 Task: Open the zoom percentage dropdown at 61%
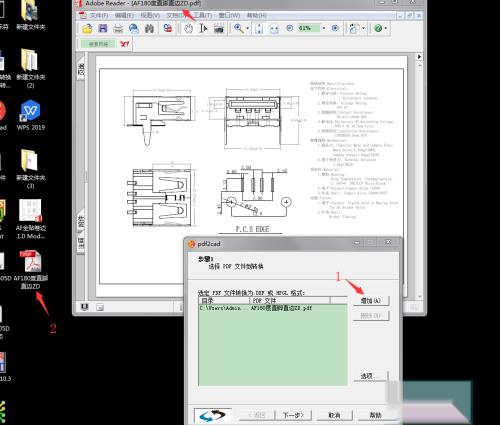[x=324, y=28]
